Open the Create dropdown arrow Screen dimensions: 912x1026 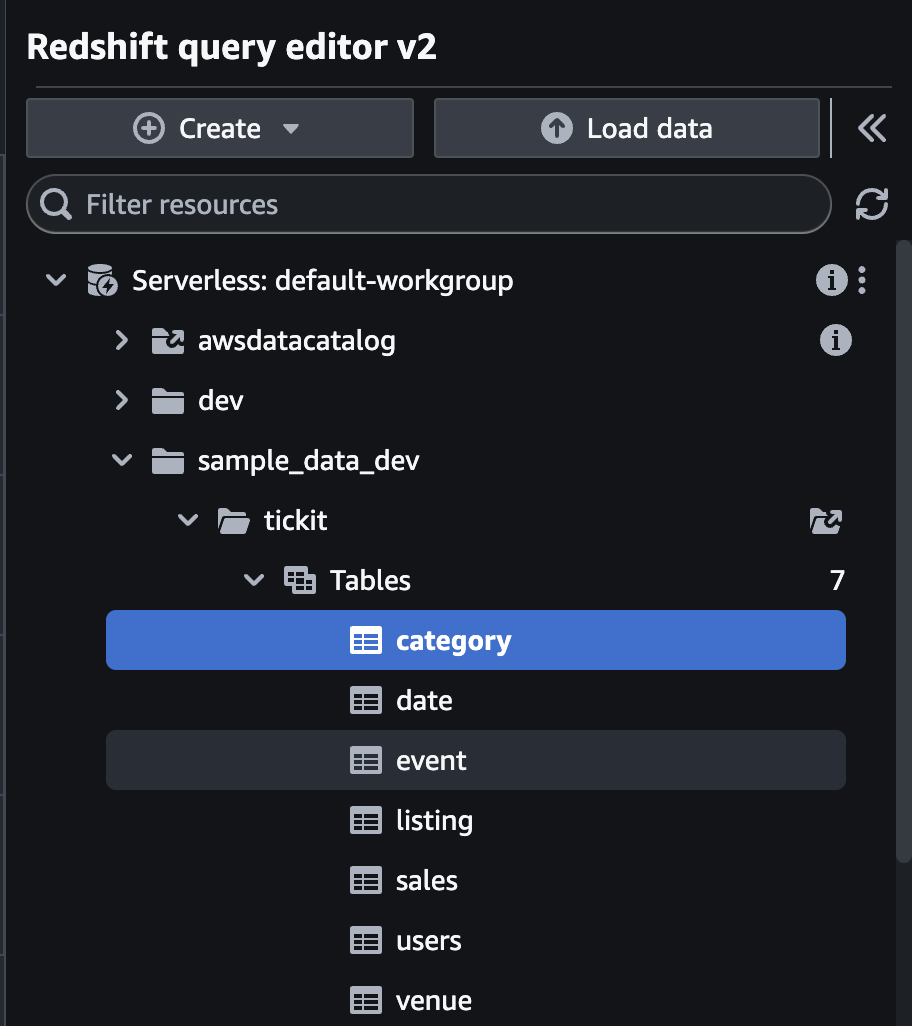(291, 129)
